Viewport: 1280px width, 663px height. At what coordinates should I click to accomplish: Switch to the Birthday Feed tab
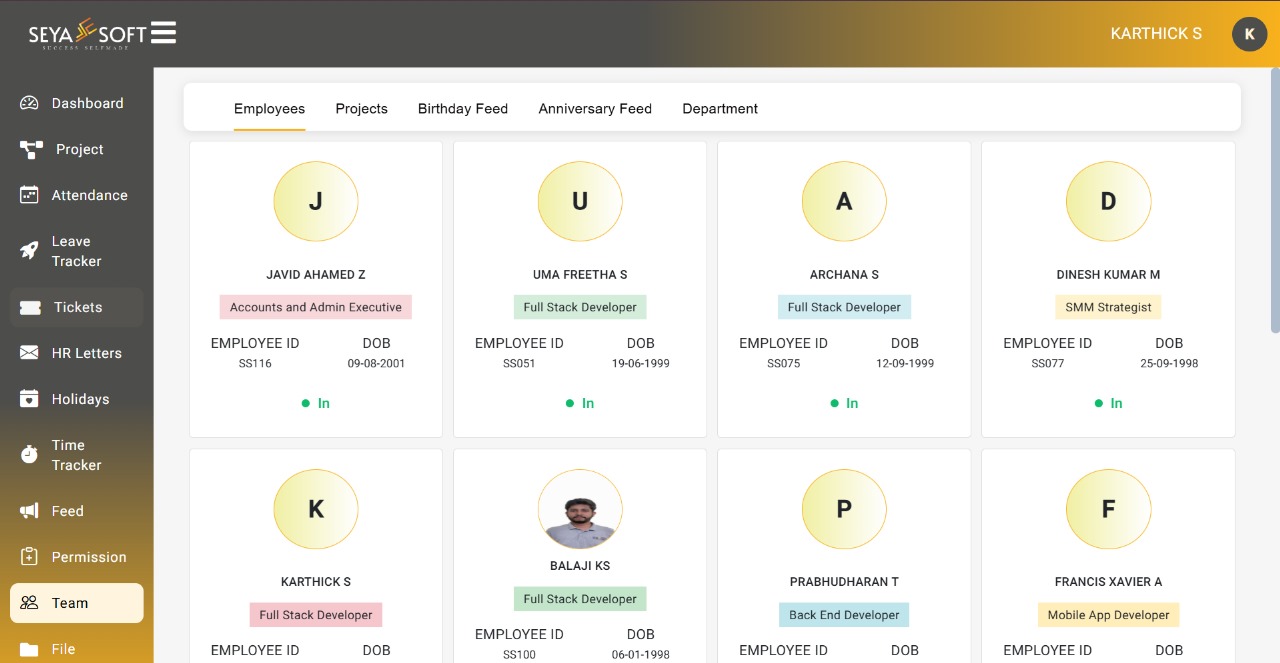click(x=463, y=108)
